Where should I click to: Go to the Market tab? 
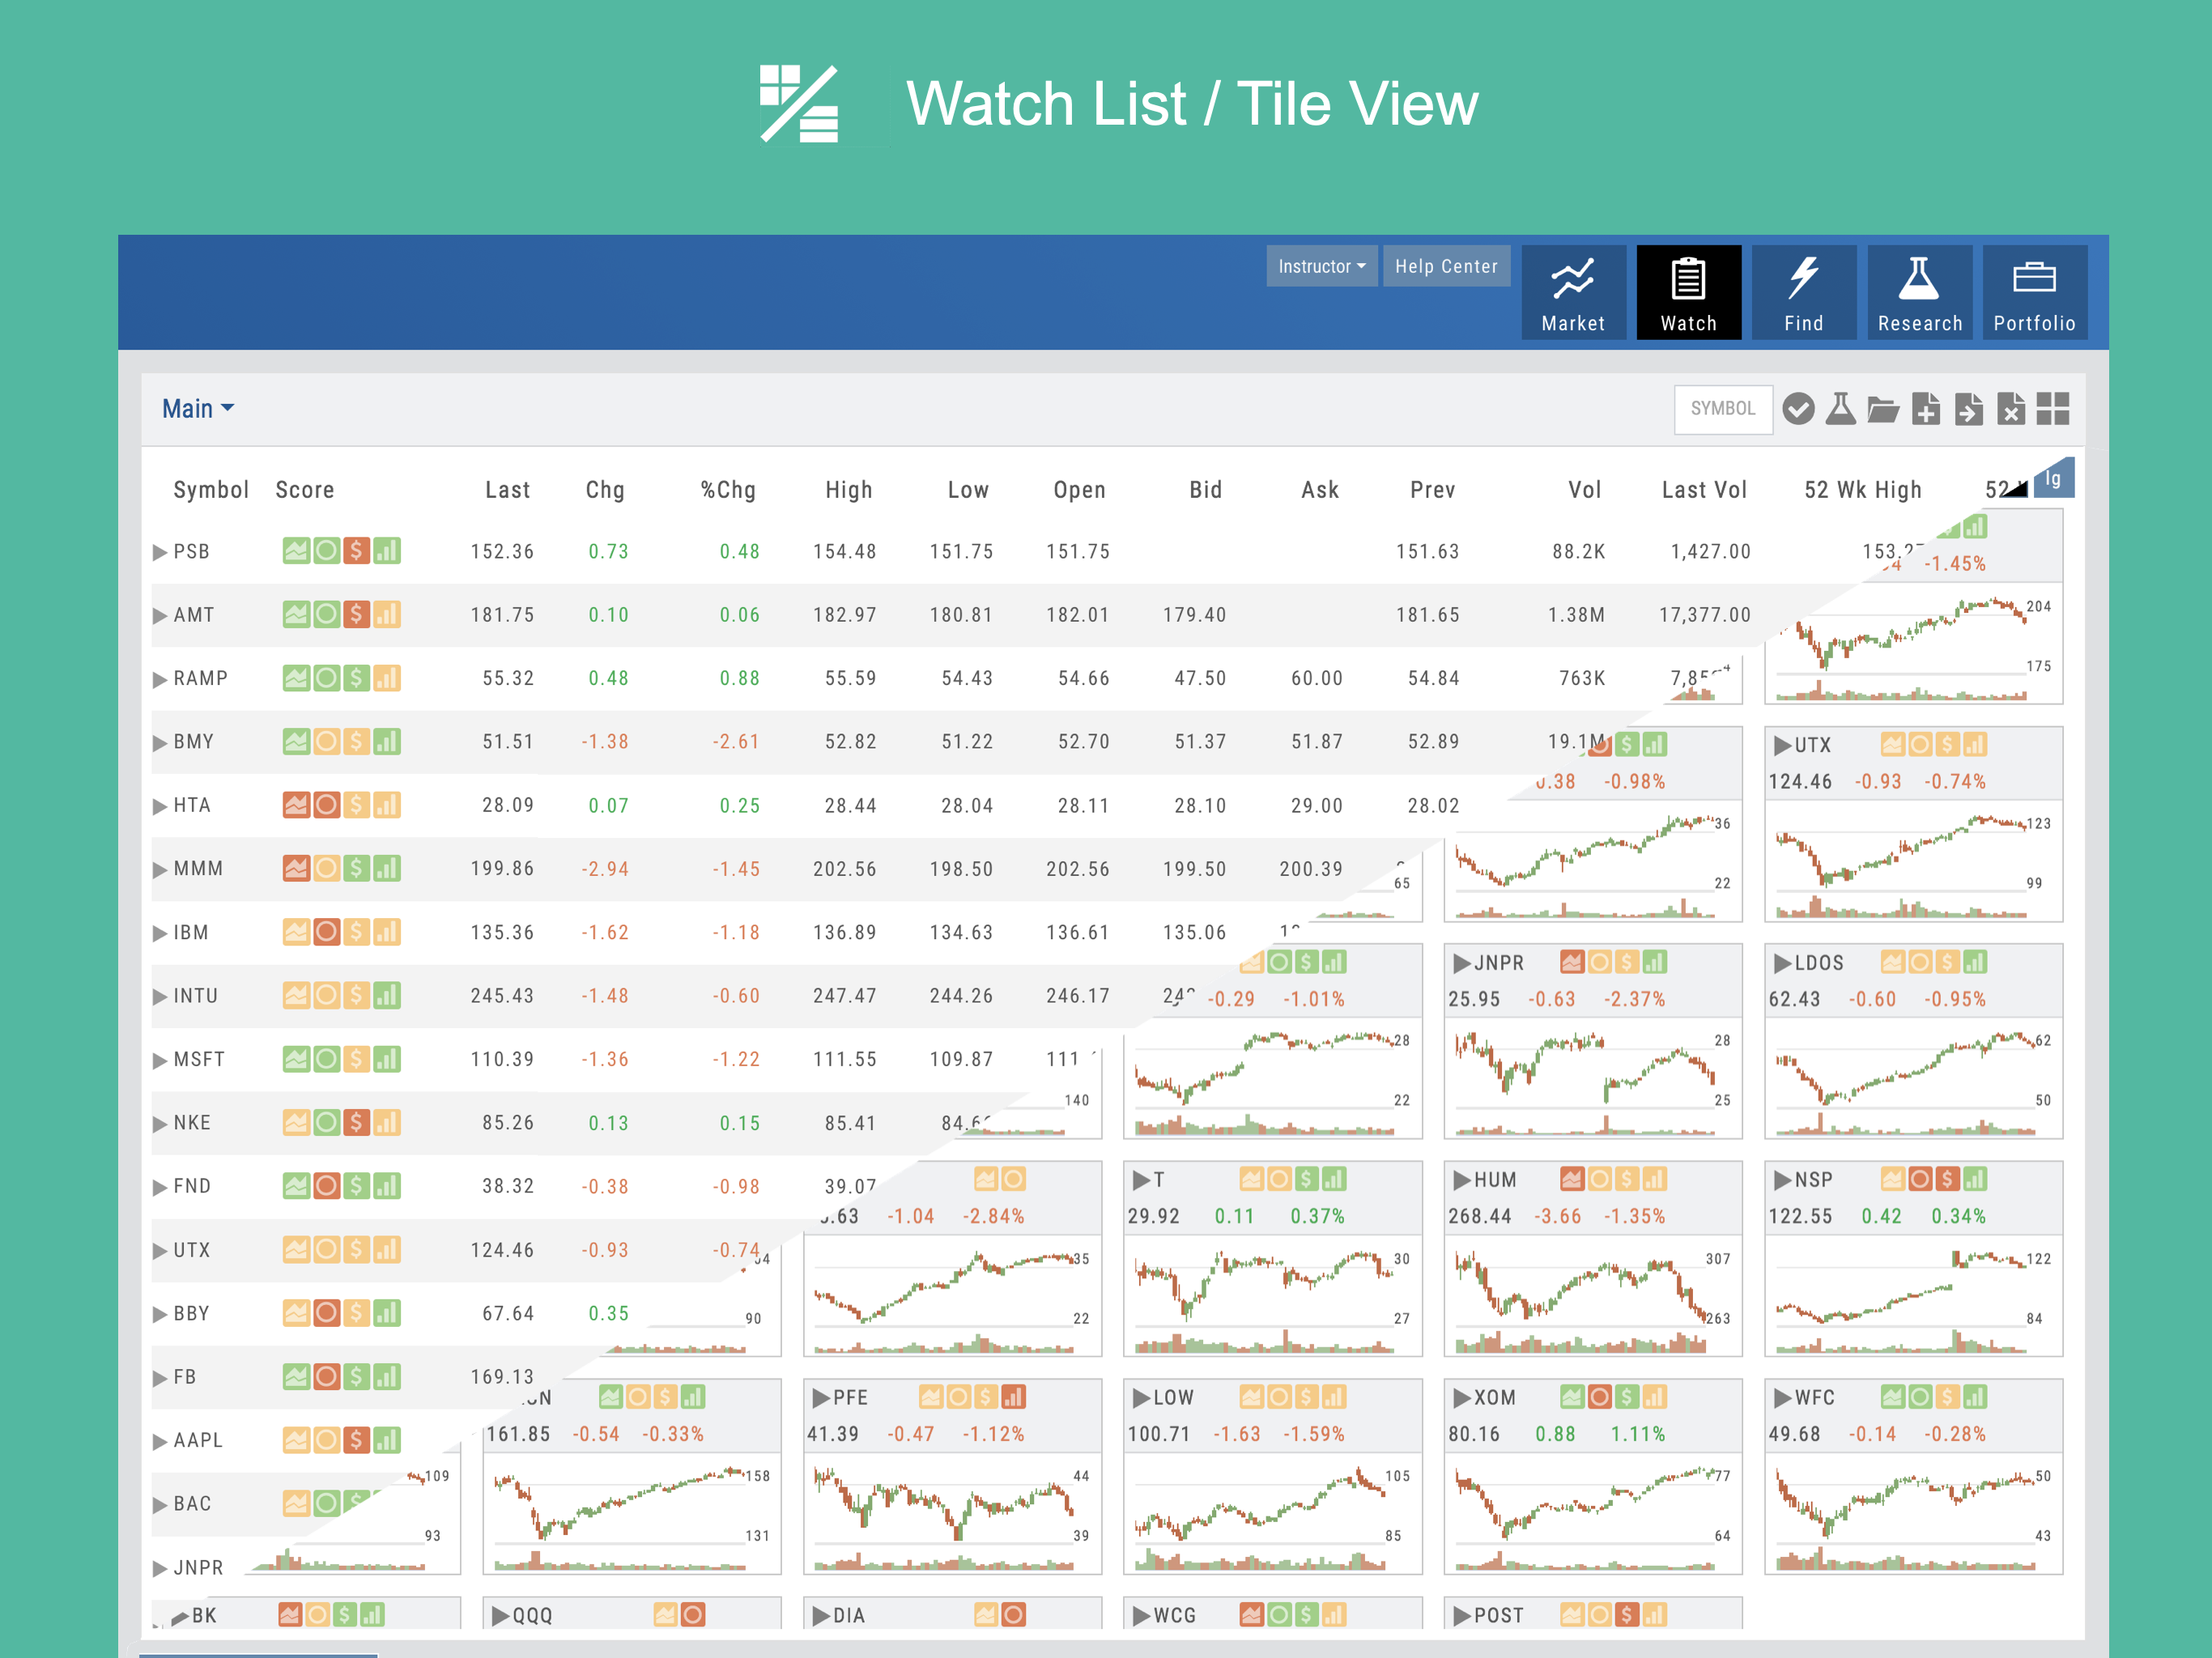click(1573, 292)
